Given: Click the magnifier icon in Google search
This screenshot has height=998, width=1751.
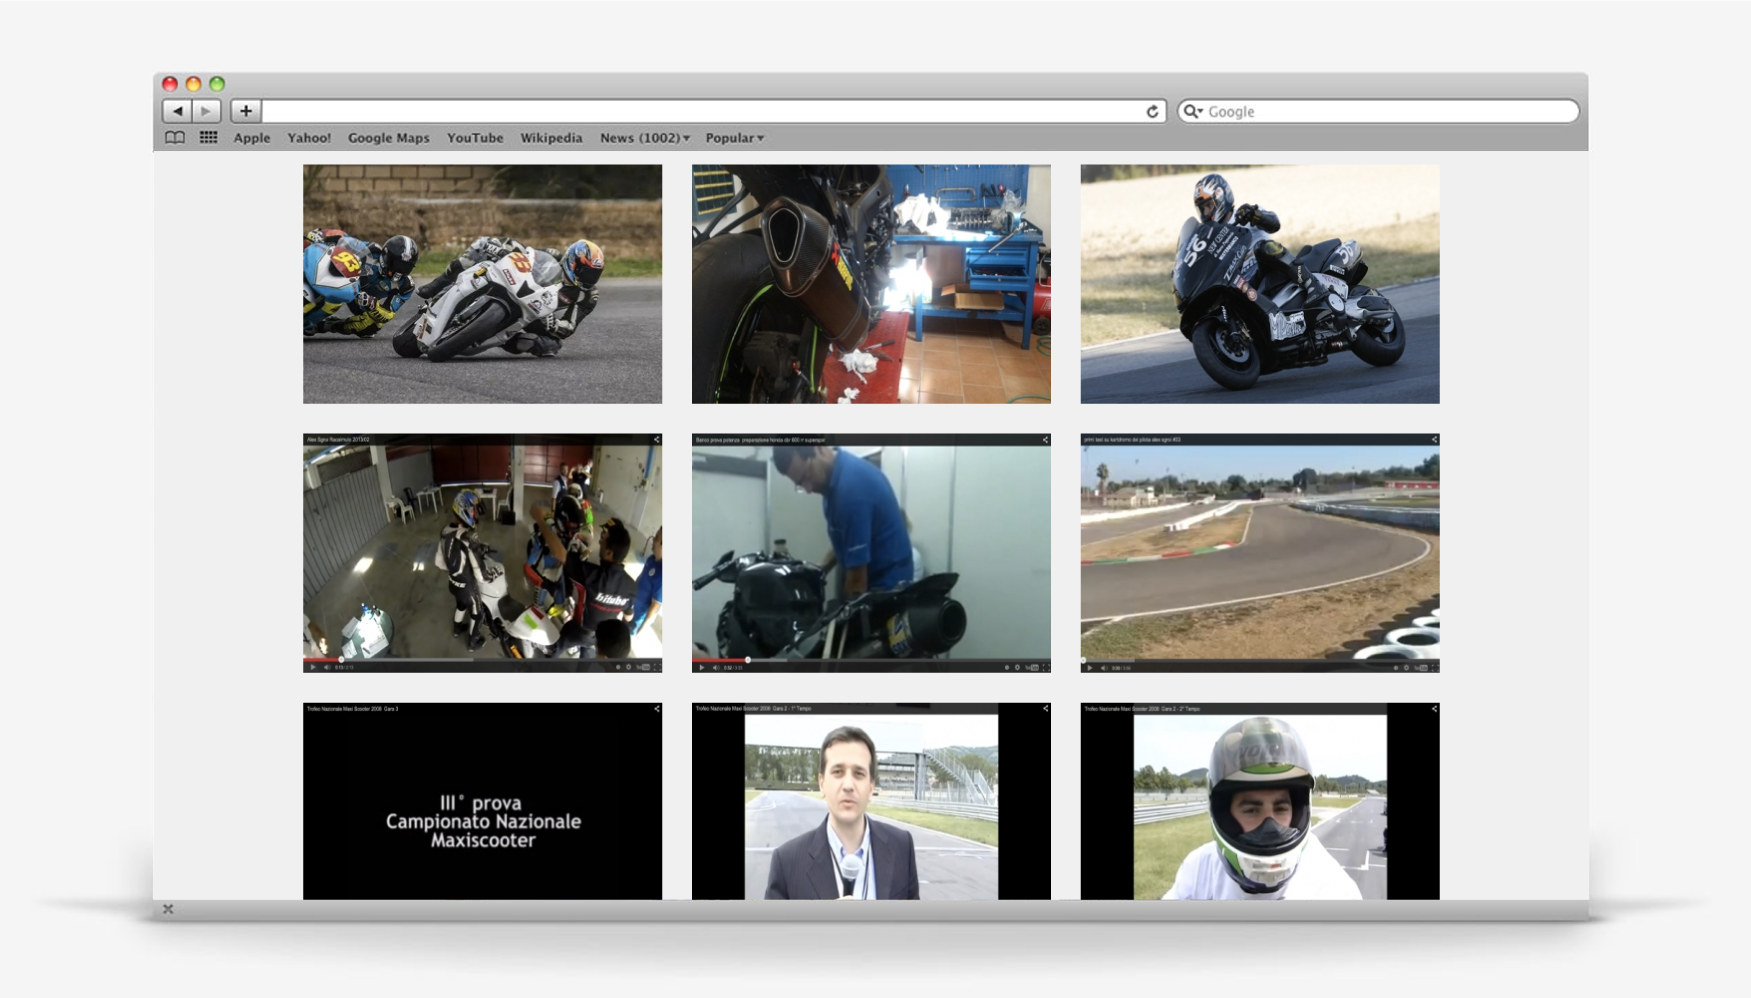Looking at the screenshot, I should coord(1190,111).
